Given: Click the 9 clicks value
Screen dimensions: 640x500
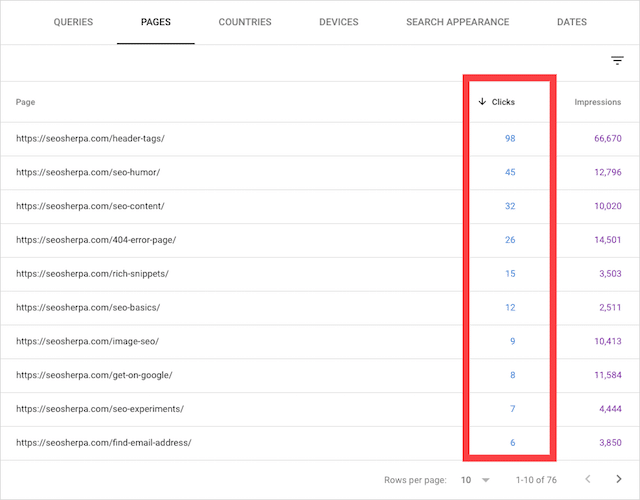Looking at the screenshot, I should coord(513,341).
